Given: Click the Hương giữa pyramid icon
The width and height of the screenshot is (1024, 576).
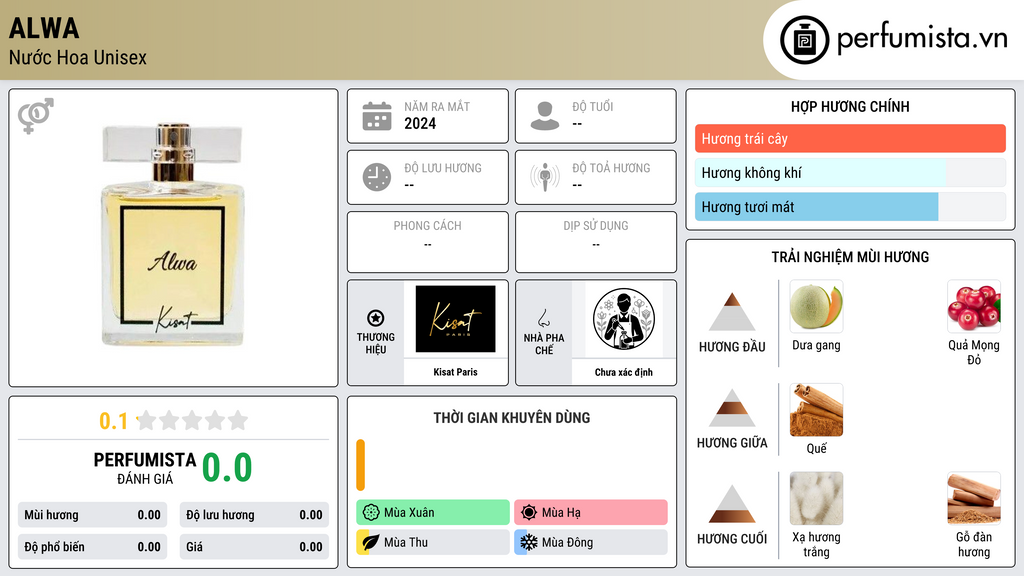Looking at the screenshot, I should (732, 408).
